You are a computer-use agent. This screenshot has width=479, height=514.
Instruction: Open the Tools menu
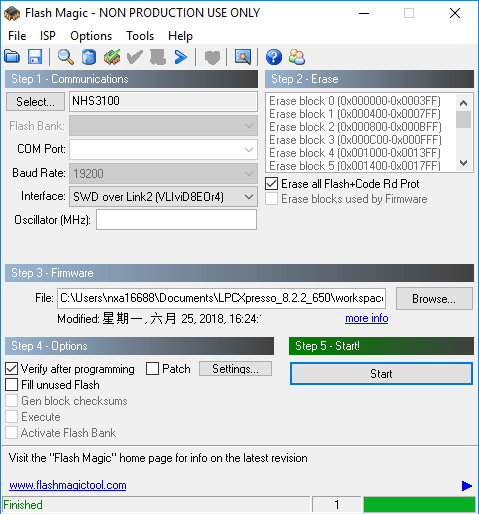coord(140,36)
